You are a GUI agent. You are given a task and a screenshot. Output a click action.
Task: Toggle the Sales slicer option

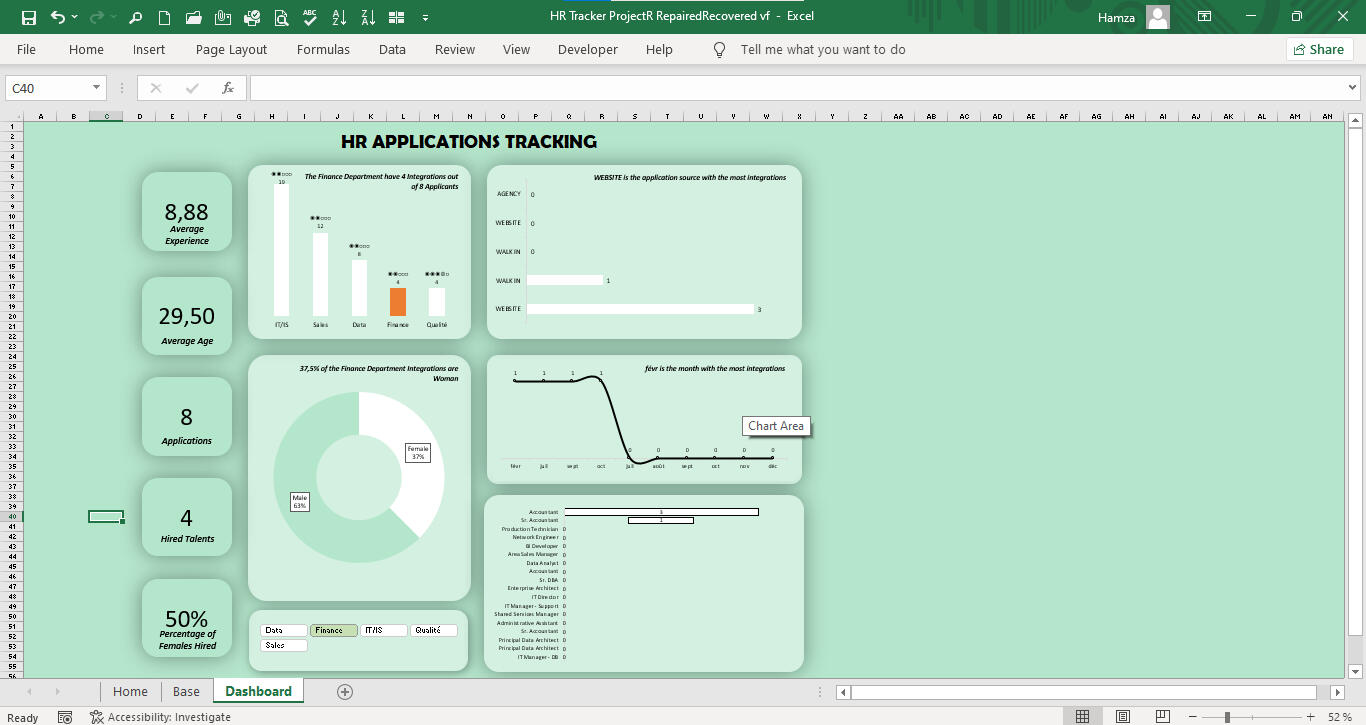[284, 646]
